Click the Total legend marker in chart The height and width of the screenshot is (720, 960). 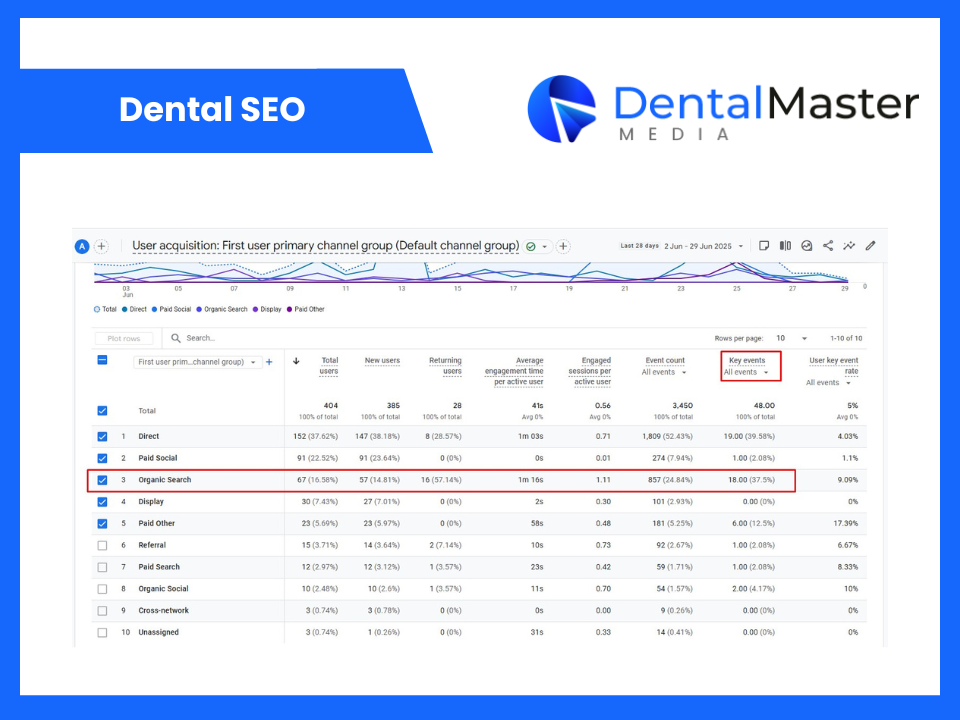tap(97, 309)
